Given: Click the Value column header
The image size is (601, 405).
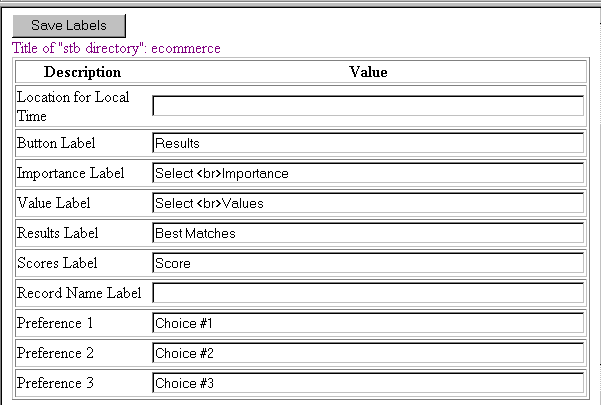Looking at the screenshot, I should [x=368, y=72].
